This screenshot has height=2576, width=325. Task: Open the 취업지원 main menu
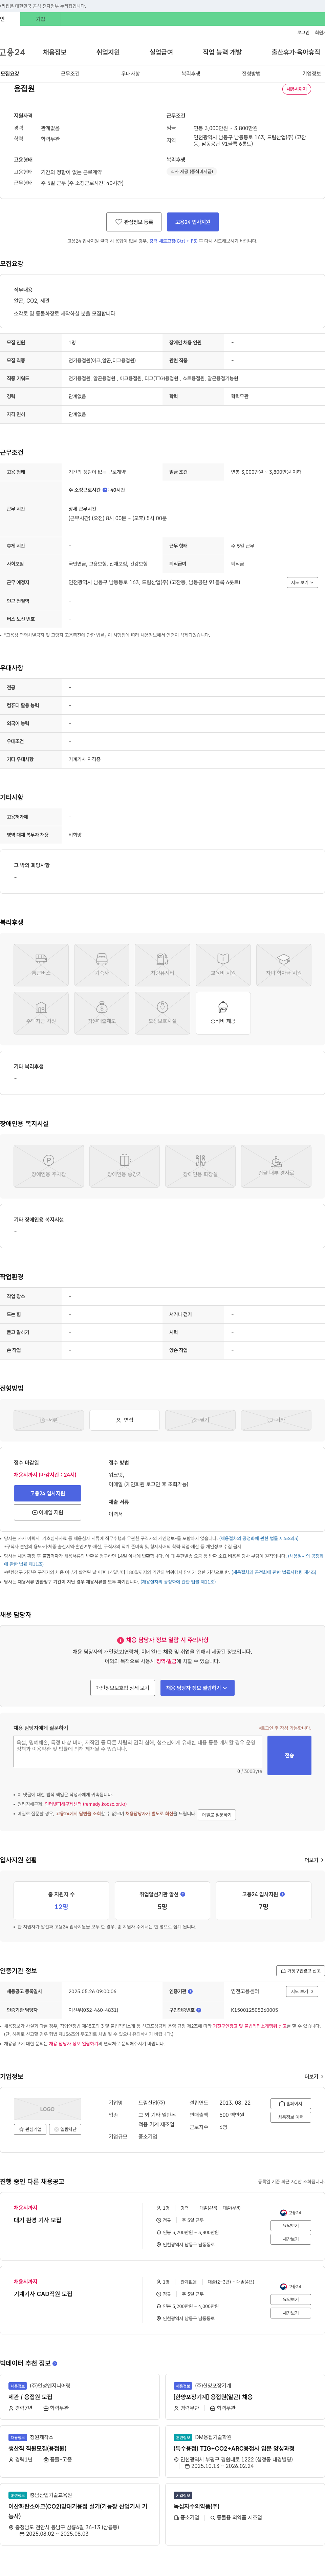[108, 52]
